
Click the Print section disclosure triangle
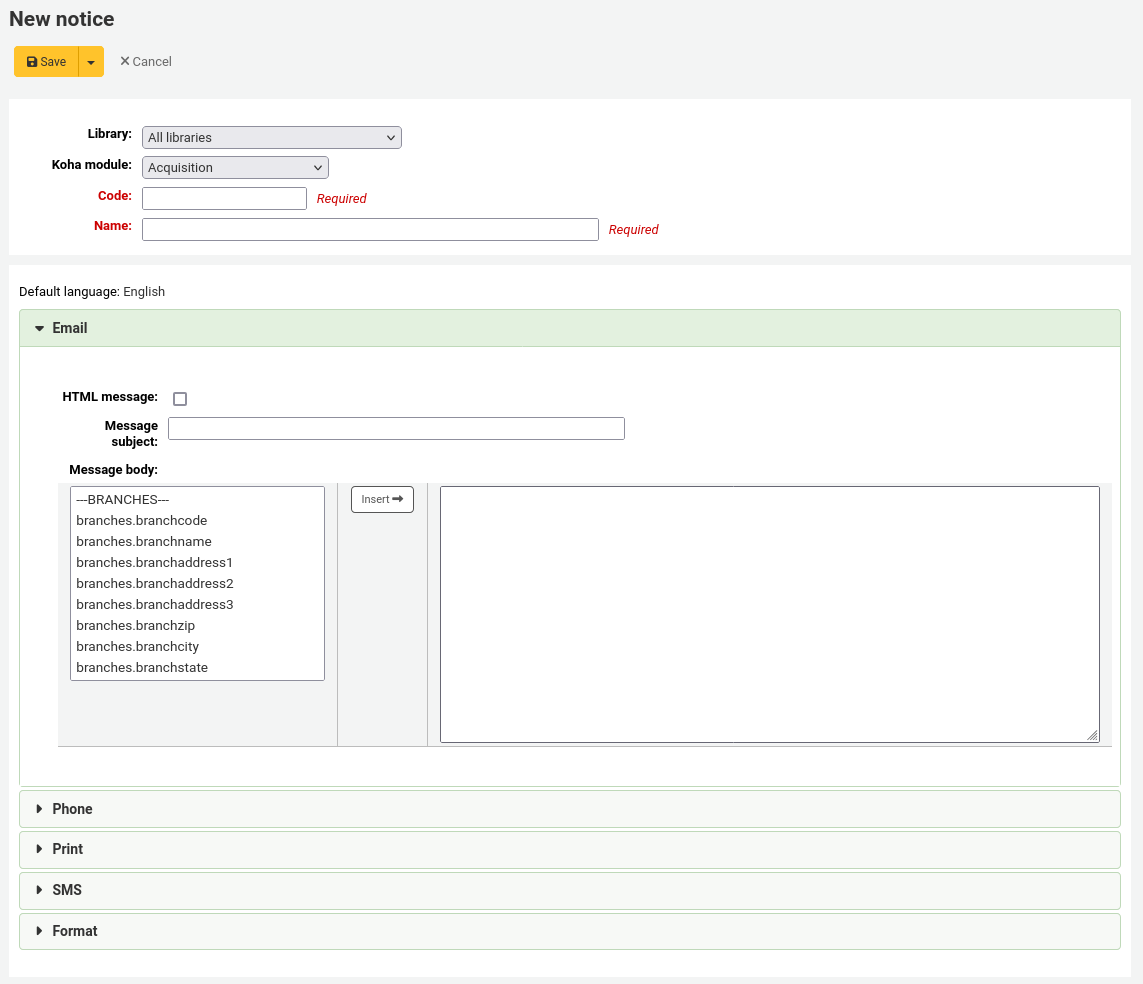[38, 849]
